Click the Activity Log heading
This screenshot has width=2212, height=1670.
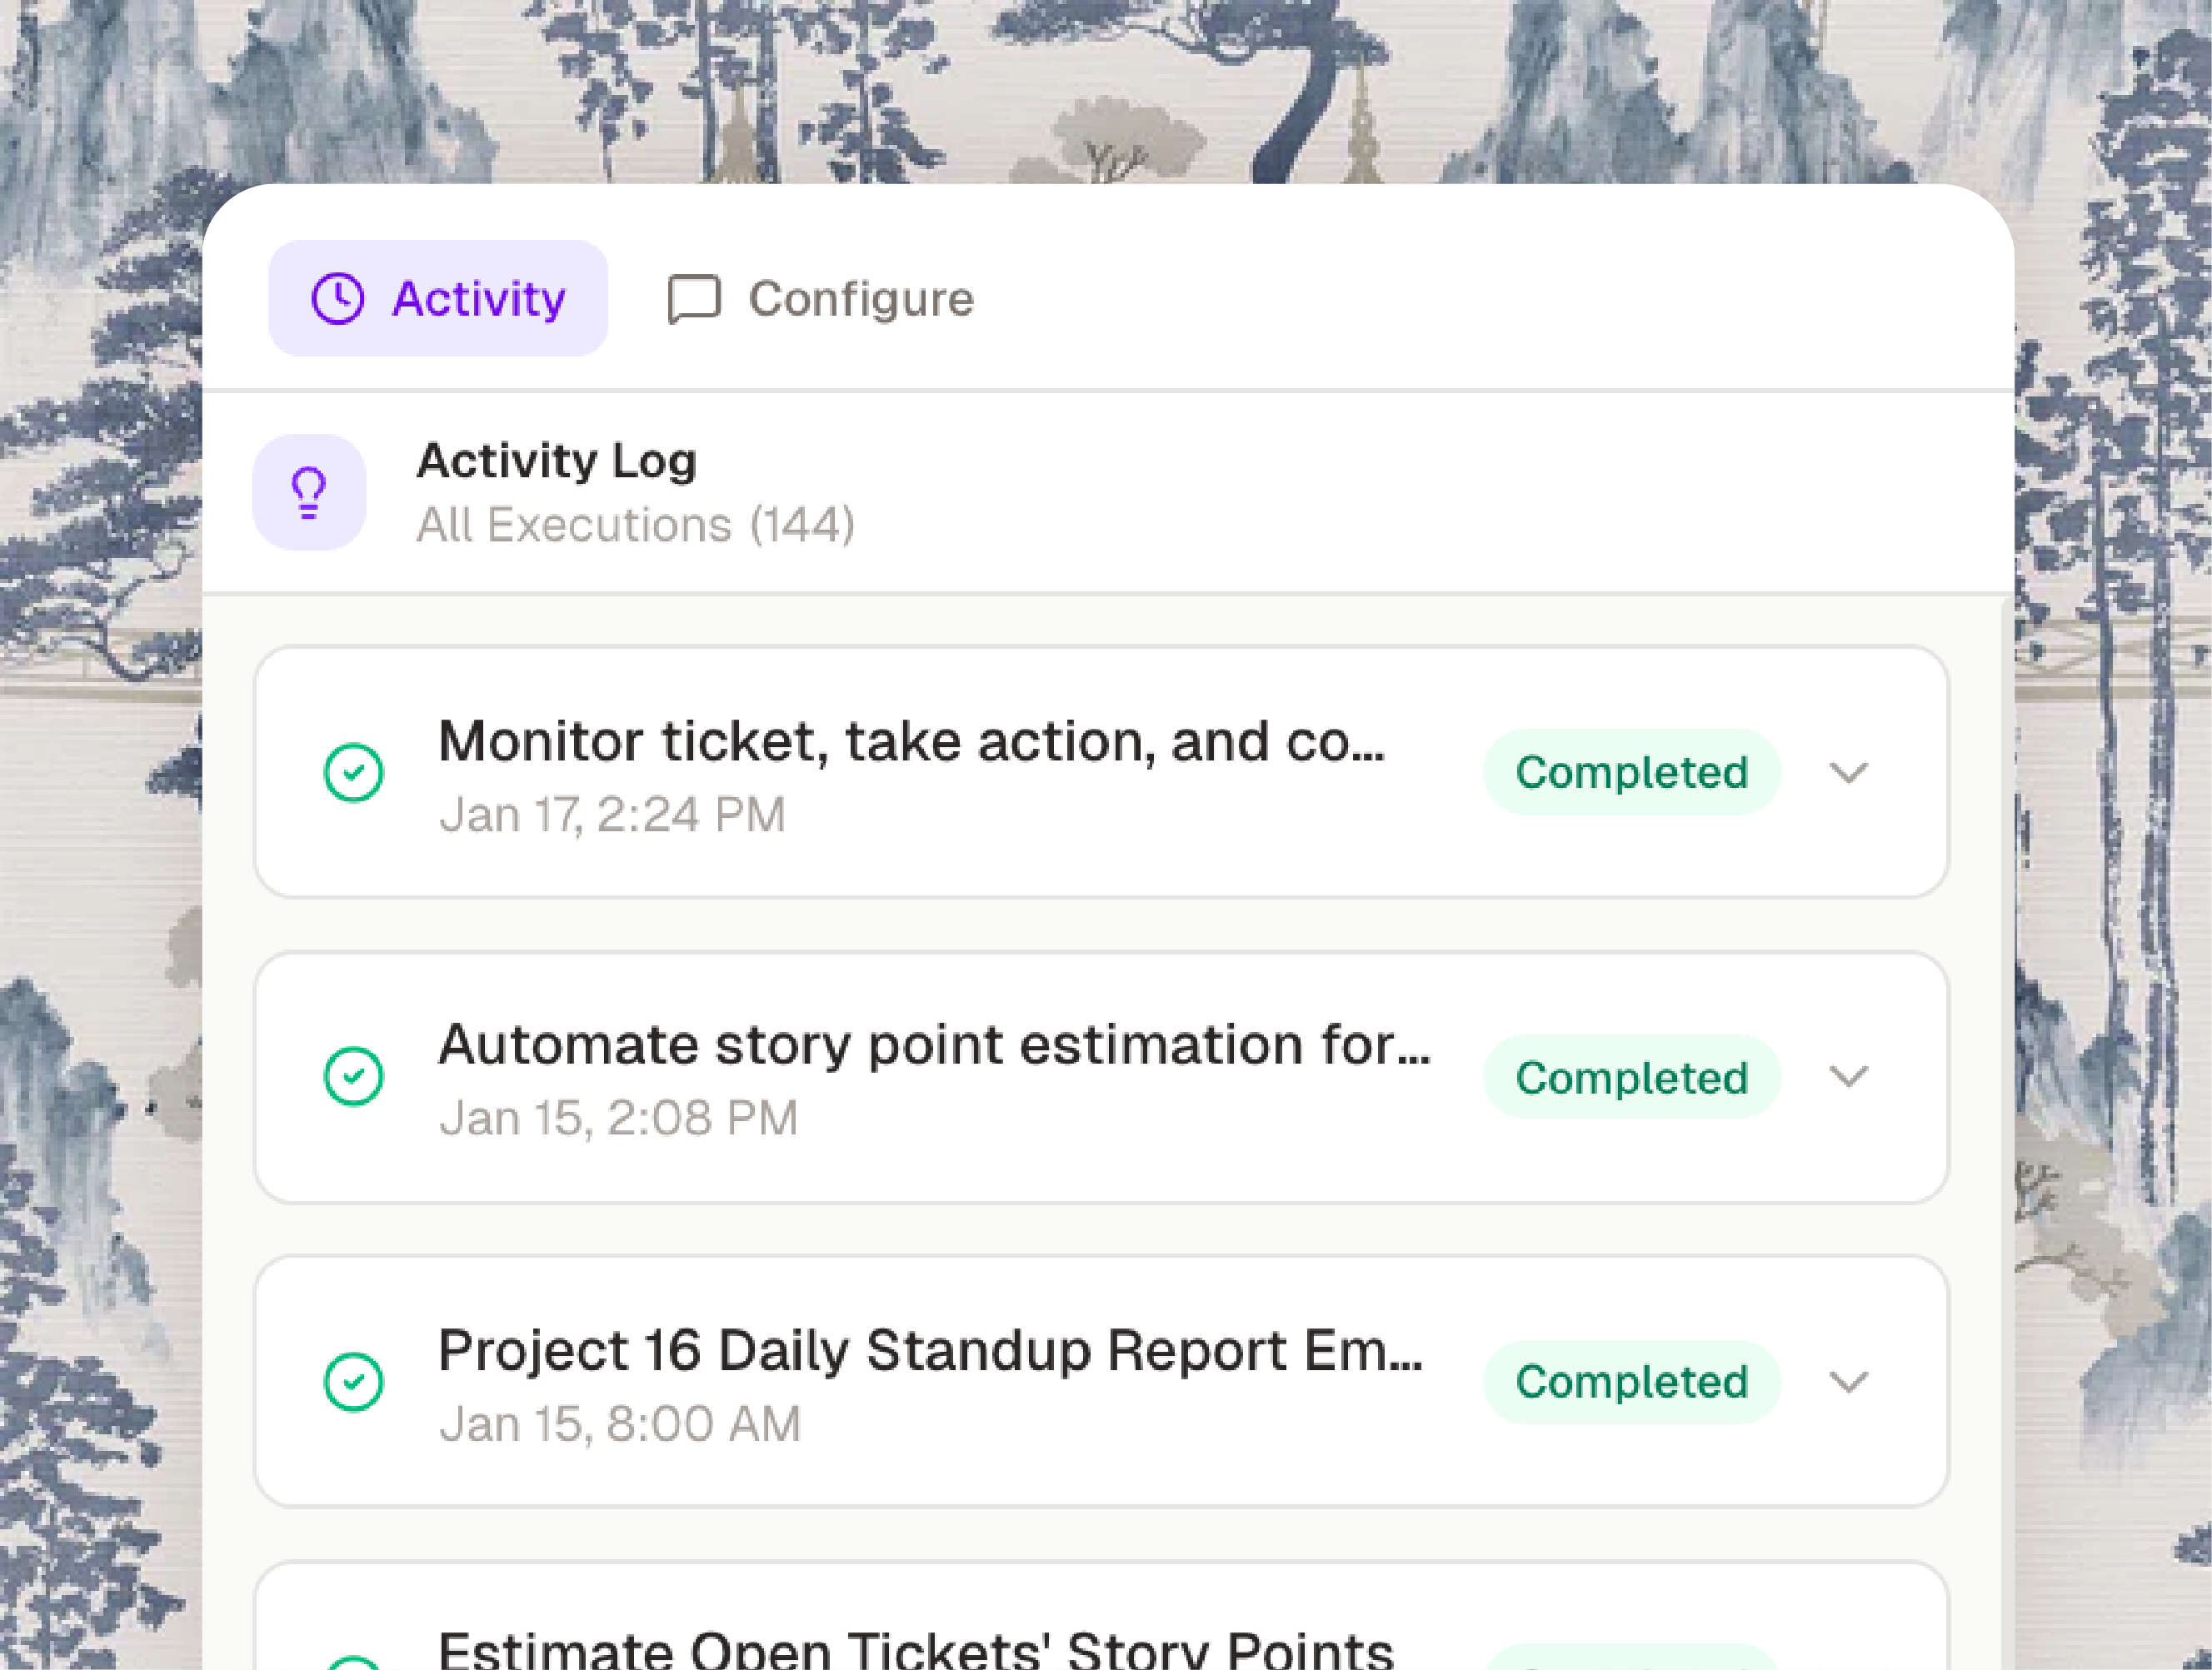(556, 461)
